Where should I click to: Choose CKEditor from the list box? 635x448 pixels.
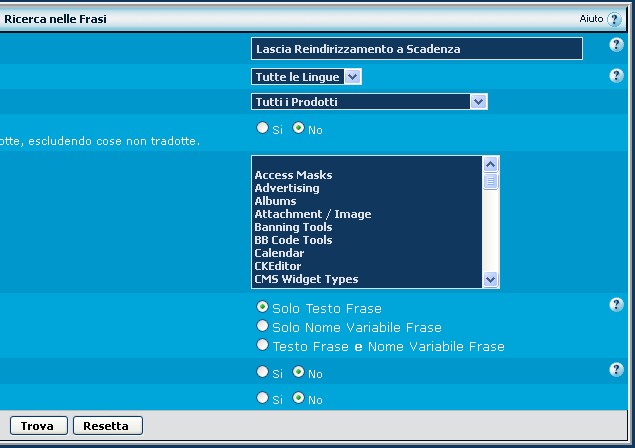pyautogui.click(x=278, y=266)
